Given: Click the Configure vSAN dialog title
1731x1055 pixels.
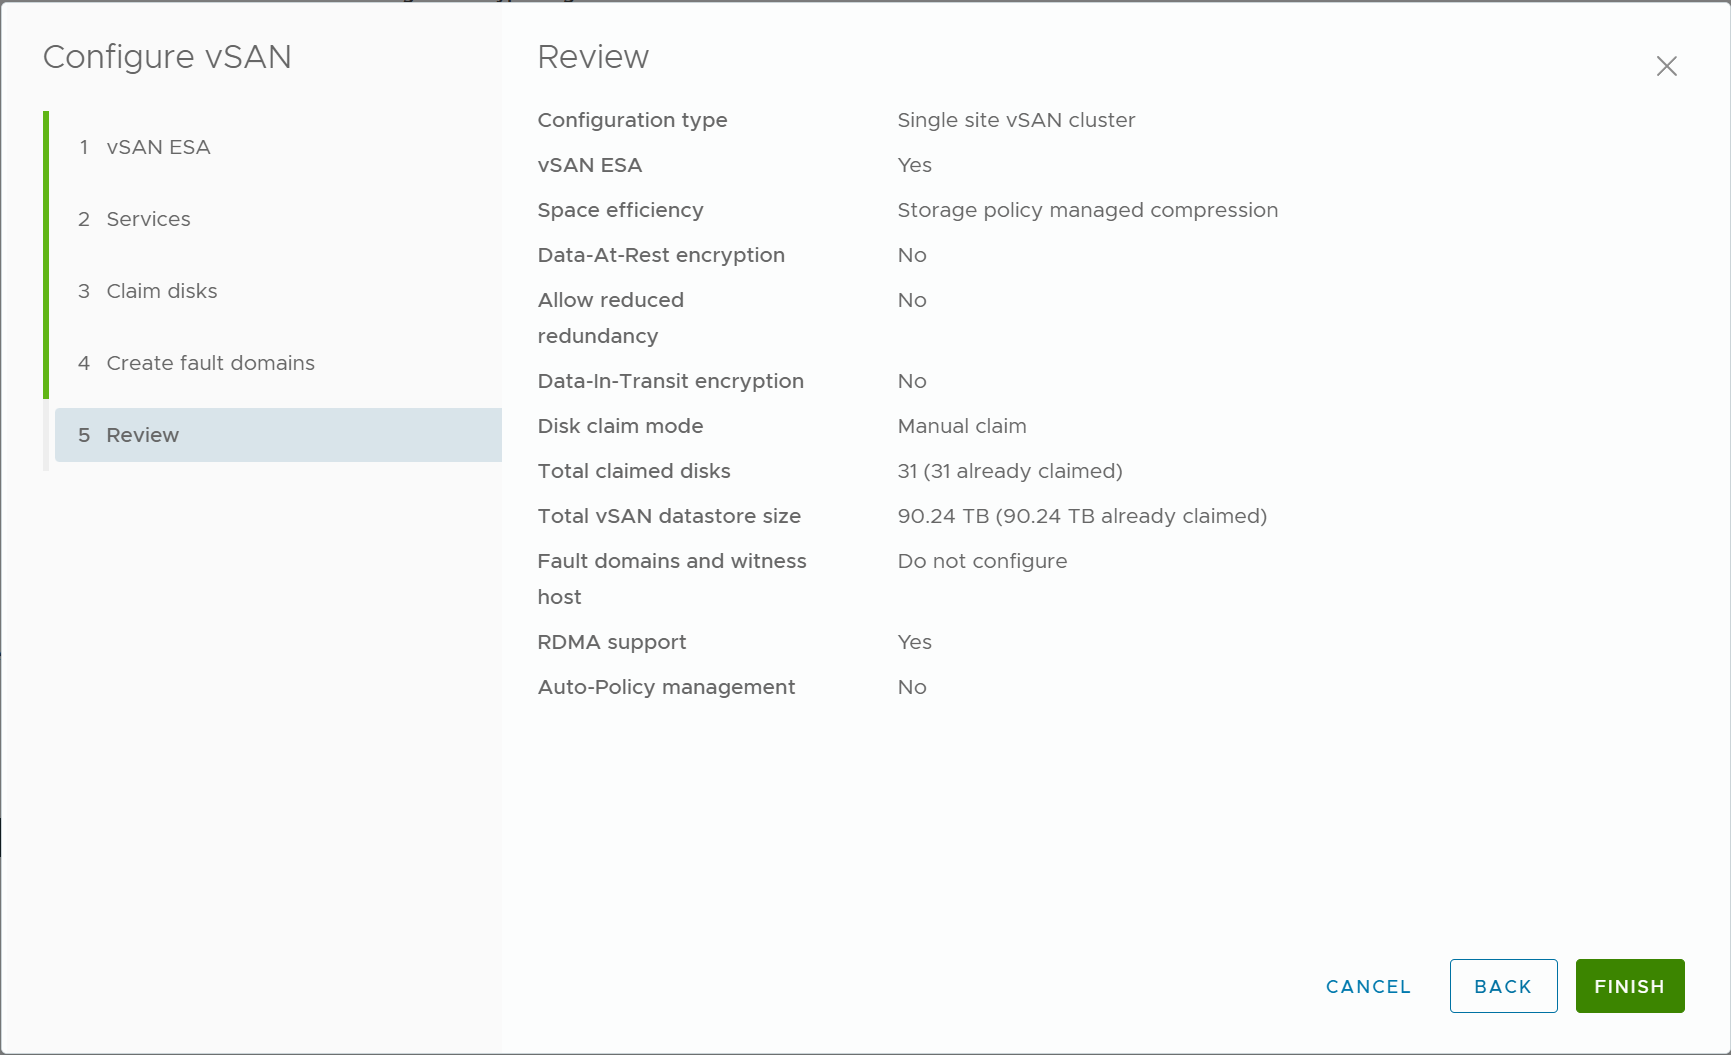Looking at the screenshot, I should coord(167,57).
